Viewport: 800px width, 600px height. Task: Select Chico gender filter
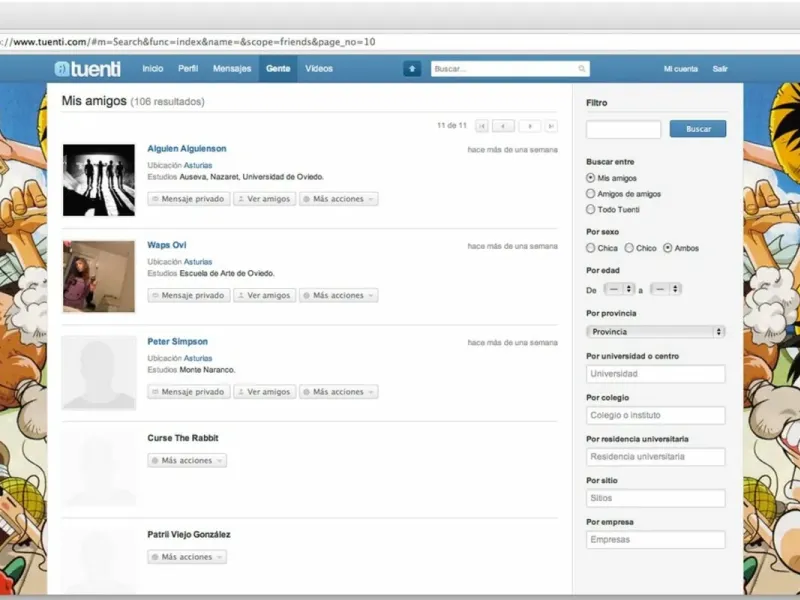tap(629, 248)
